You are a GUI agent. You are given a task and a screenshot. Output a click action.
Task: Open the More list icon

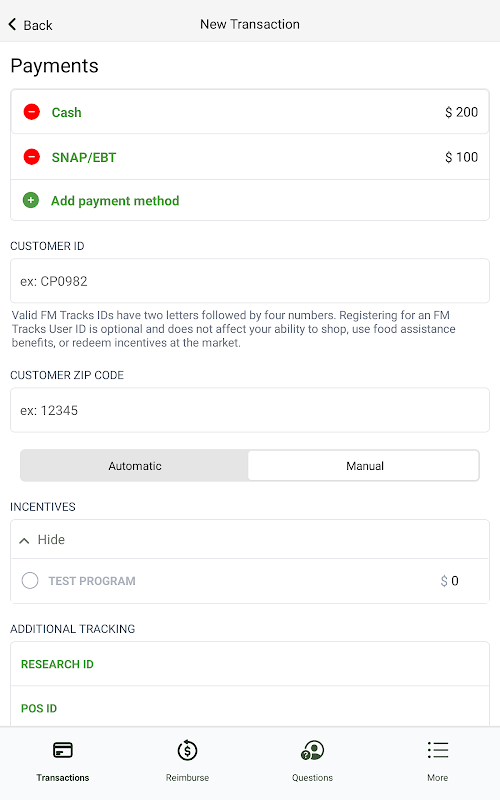(438, 750)
